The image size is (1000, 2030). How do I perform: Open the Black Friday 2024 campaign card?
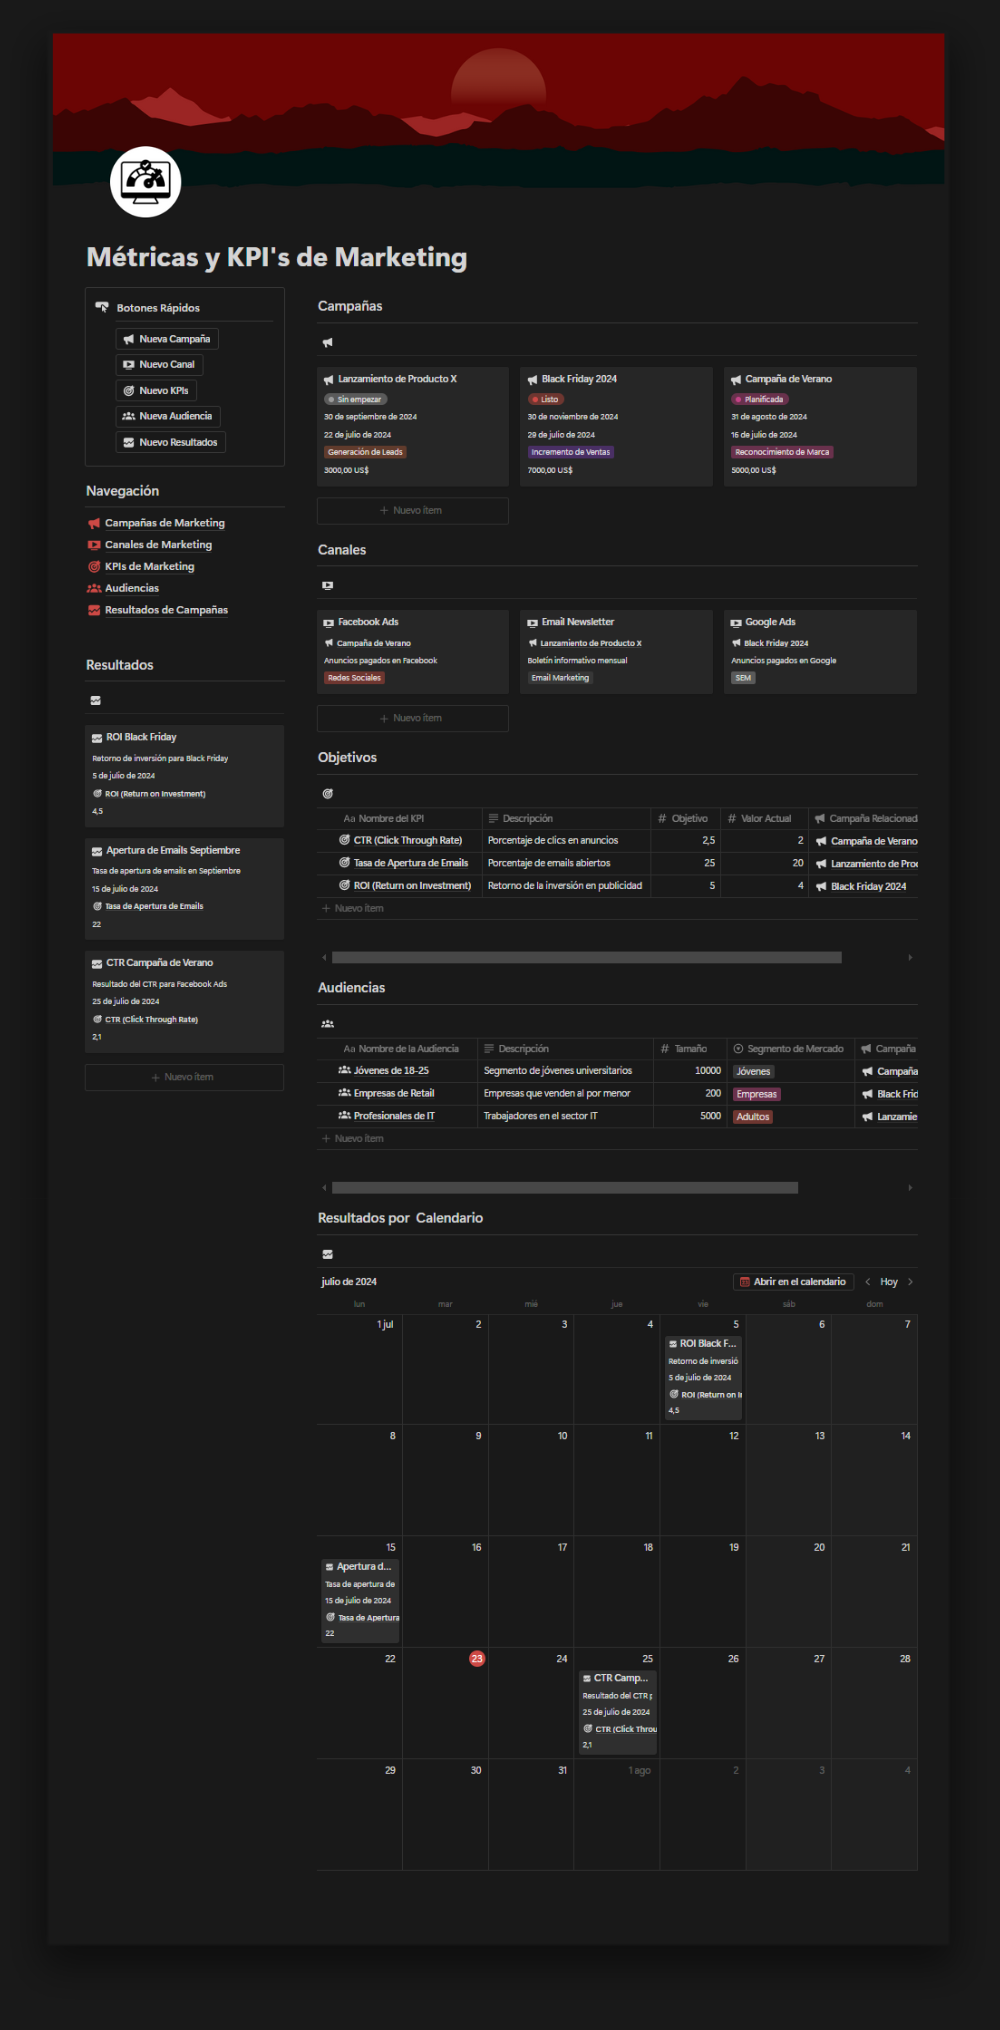pos(617,427)
